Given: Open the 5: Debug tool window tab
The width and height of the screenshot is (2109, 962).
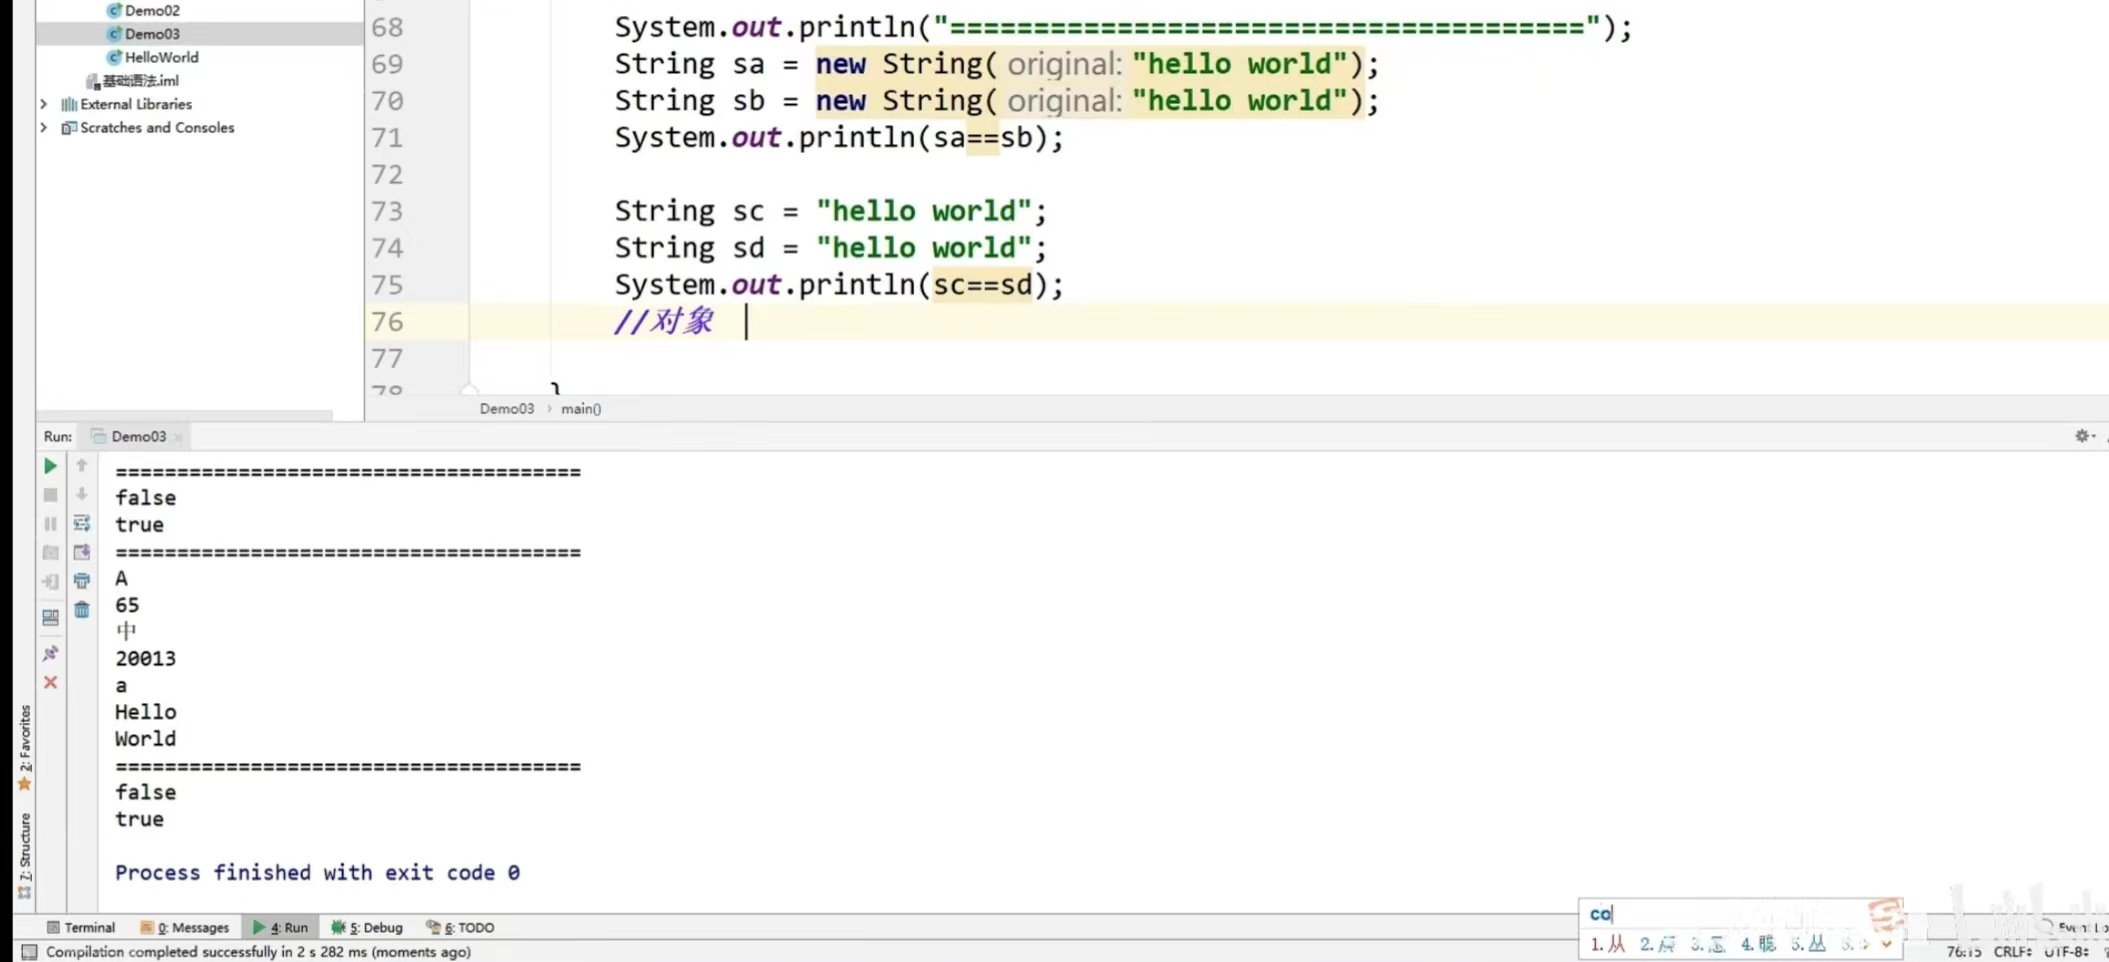Looking at the screenshot, I should click(367, 927).
